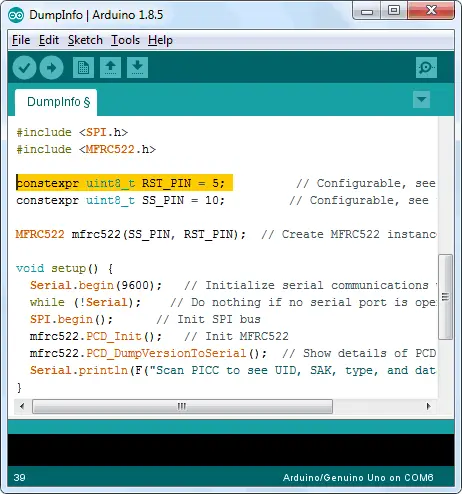This screenshot has height=494, width=462.
Task: Click the Arduino logo in title bar
Action: [16, 15]
